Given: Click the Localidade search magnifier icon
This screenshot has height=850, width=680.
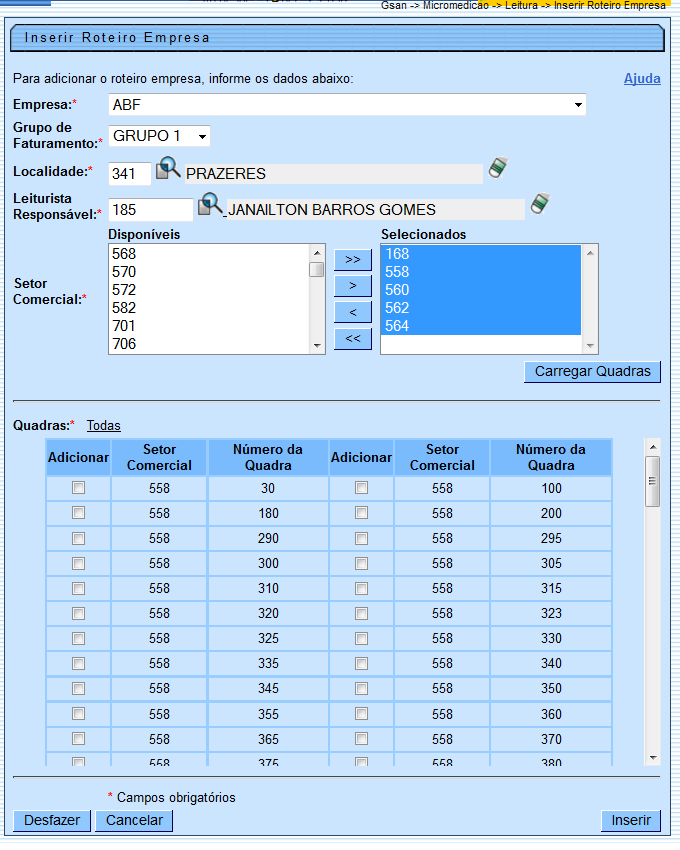Looking at the screenshot, I should click(x=167, y=170).
